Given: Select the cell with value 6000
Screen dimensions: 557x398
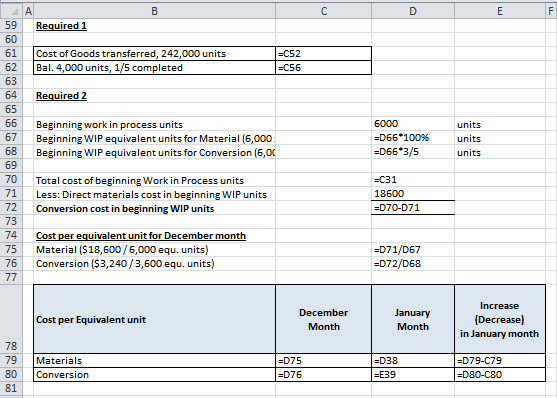Looking at the screenshot, I should pos(413,124).
